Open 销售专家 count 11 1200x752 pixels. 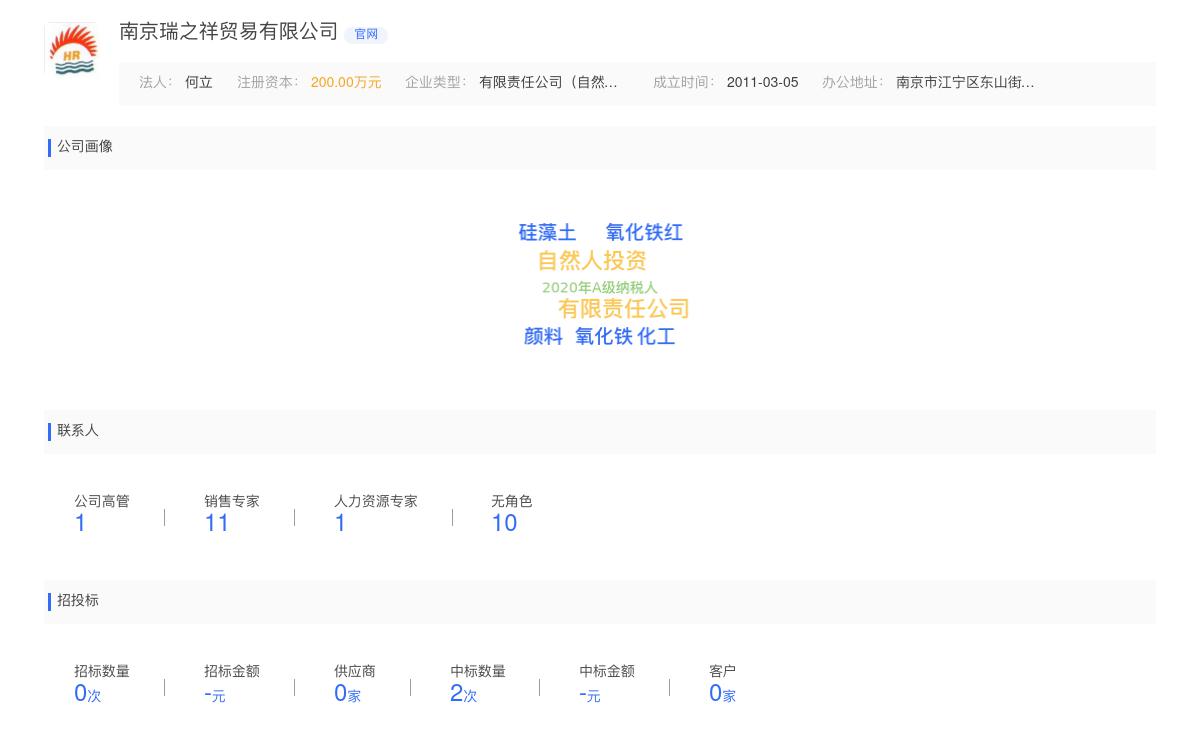click(217, 523)
